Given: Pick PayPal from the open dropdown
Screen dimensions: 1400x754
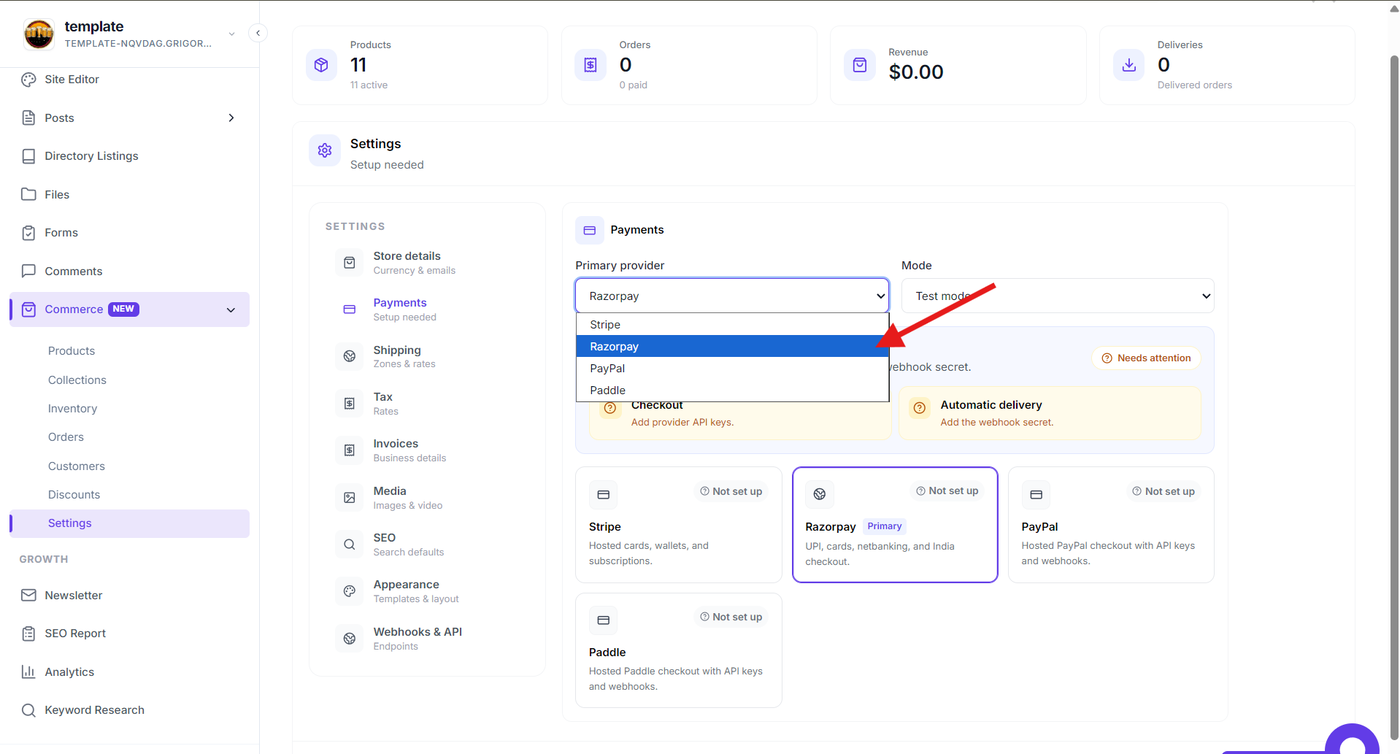Looking at the screenshot, I should (732, 368).
